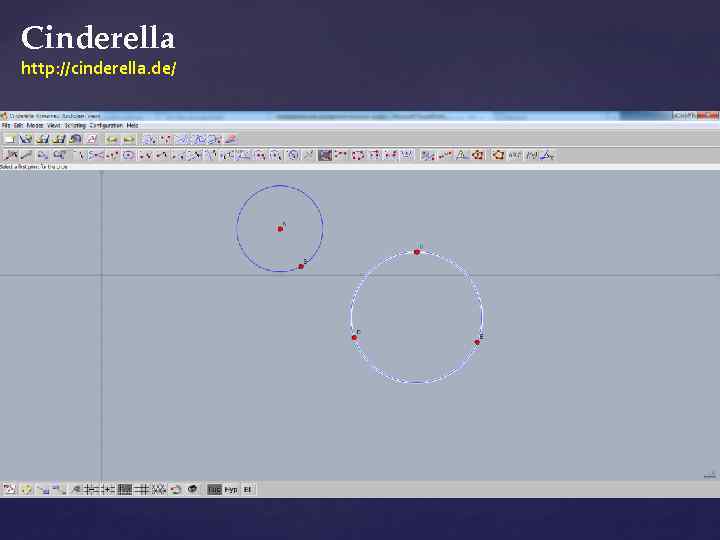Toggle the dark filled grid display button
Screen dimensions: 720x540
click(x=125, y=489)
